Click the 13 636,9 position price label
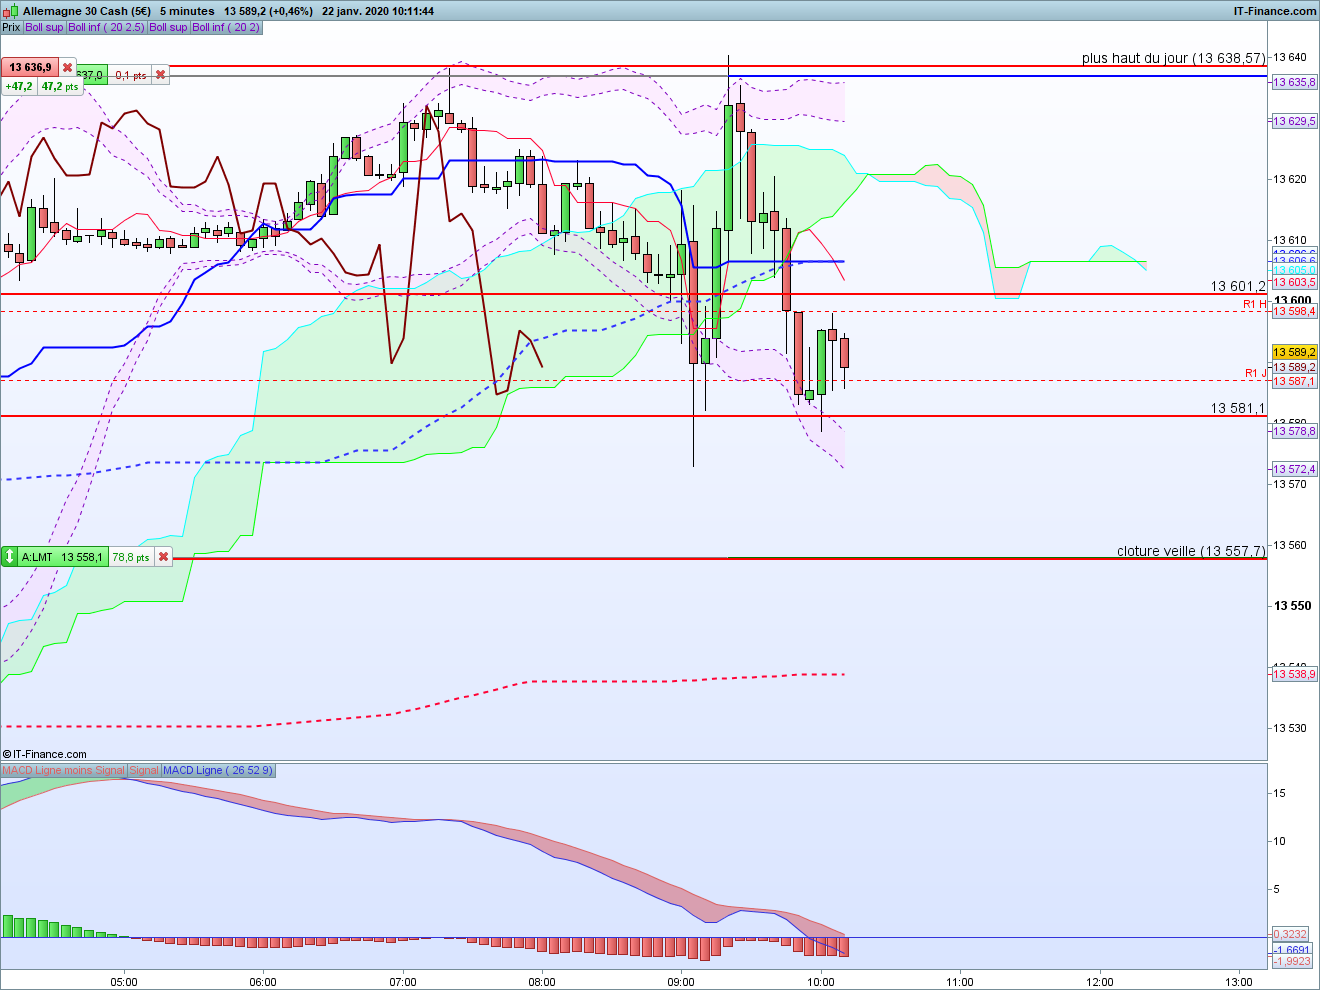Image resolution: width=1320 pixels, height=990 pixels. pyautogui.click(x=31, y=68)
